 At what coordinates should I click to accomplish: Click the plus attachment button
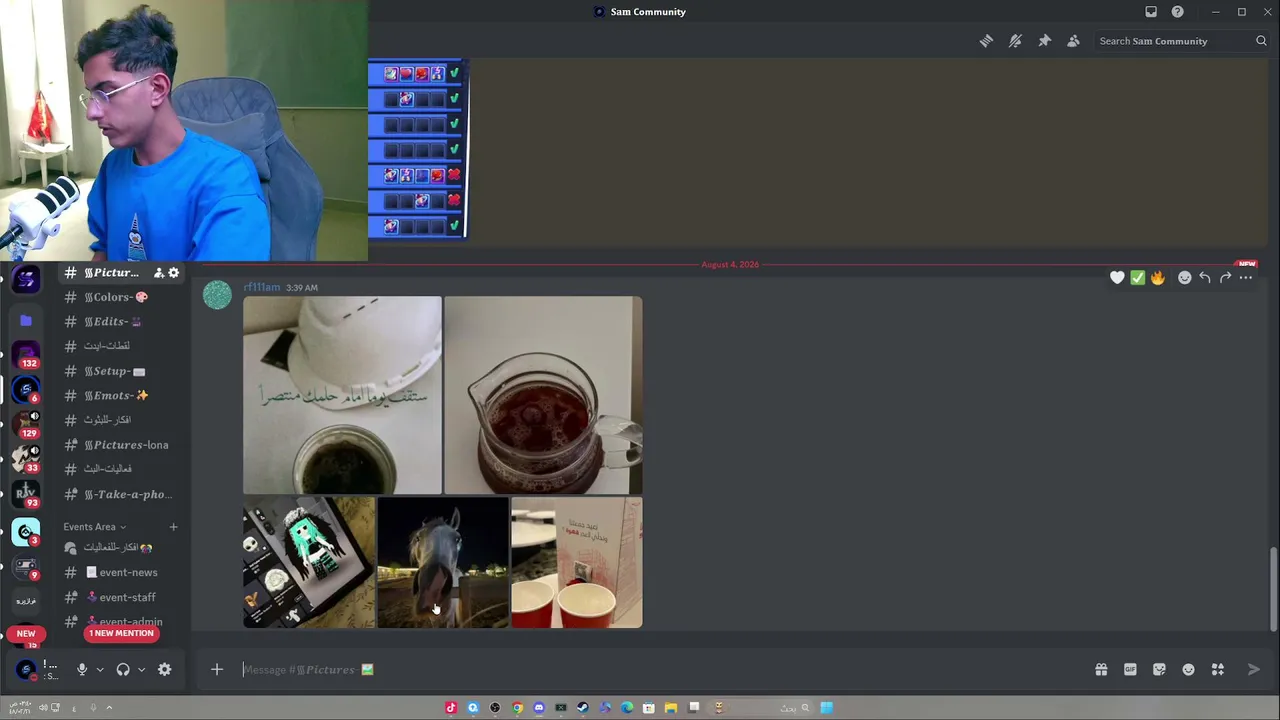pos(217,670)
